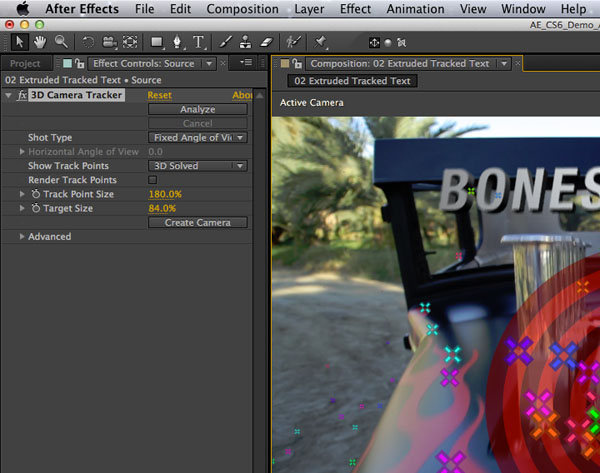600x473 pixels.
Task: Open the Layer menu
Action: click(309, 9)
